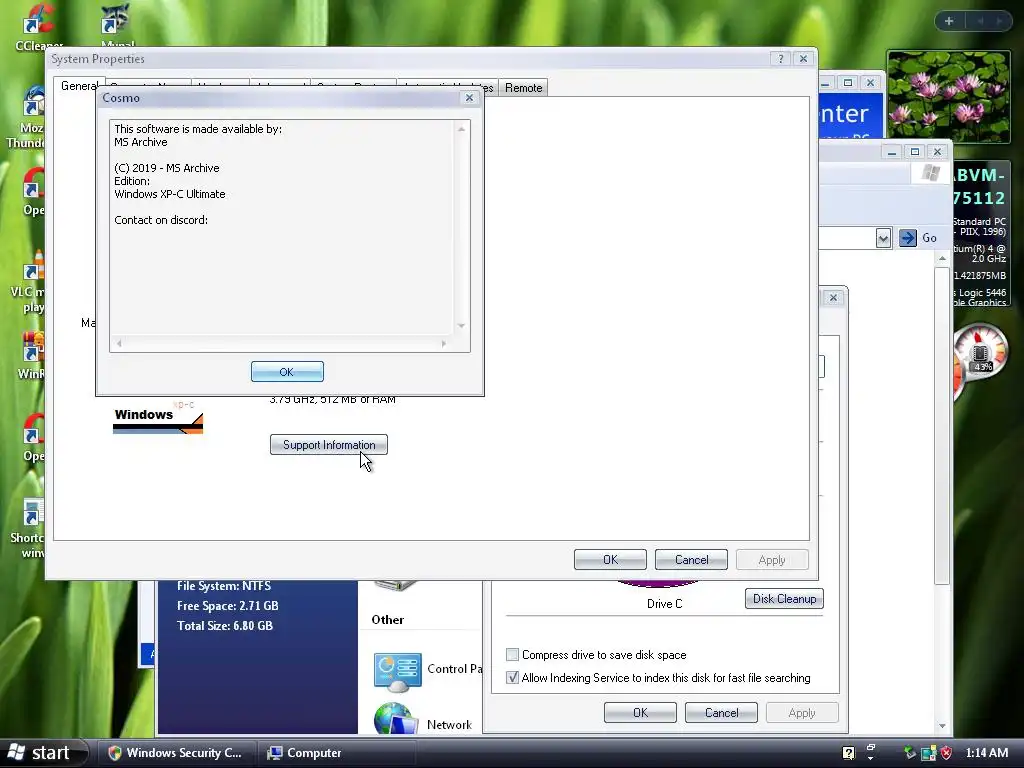Image resolution: width=1024 pixels, height=768 pixels.
Task: Launch VLC media player desktop shortcut
Action: click(29, 281)
